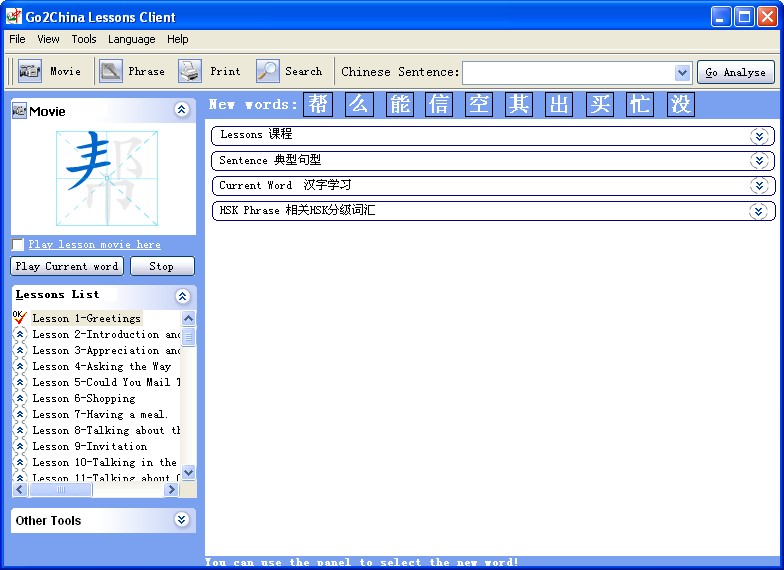Click the chevron icon beside Lesson 5
The height and width of the screenshot is (570, 784).
click(20, 382)
